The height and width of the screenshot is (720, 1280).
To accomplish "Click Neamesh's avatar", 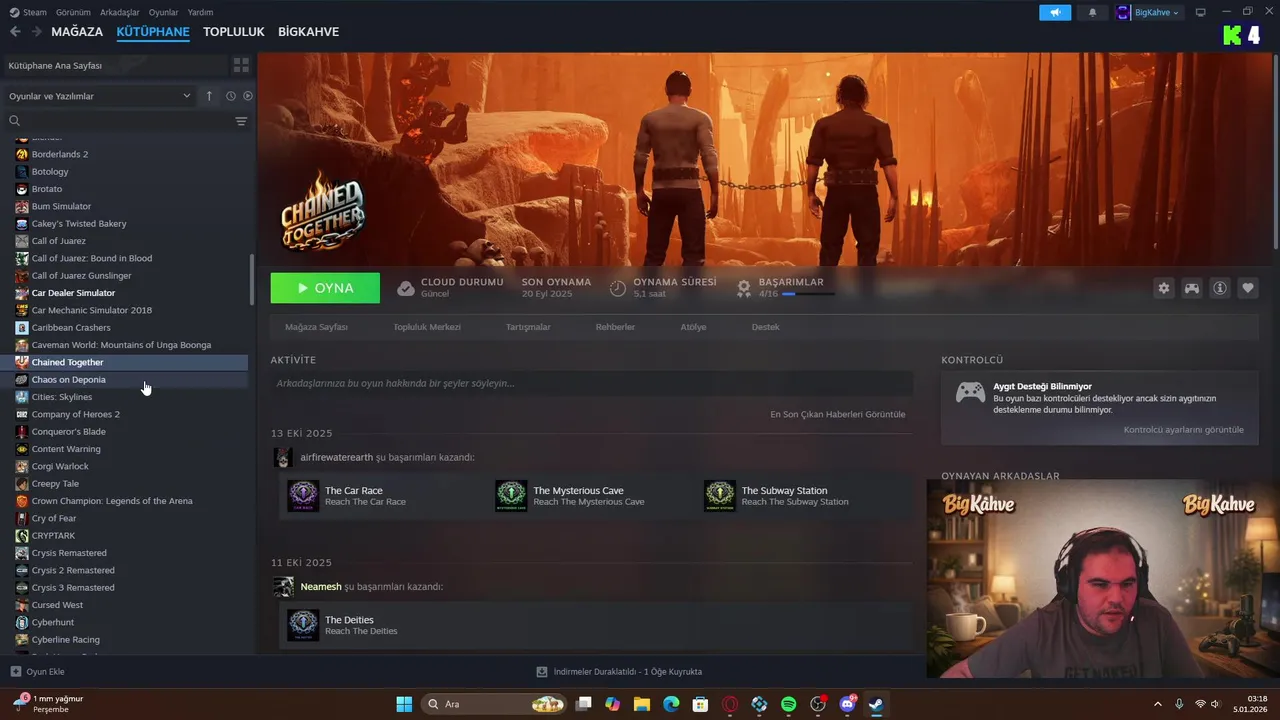I will tap(284, 587).
